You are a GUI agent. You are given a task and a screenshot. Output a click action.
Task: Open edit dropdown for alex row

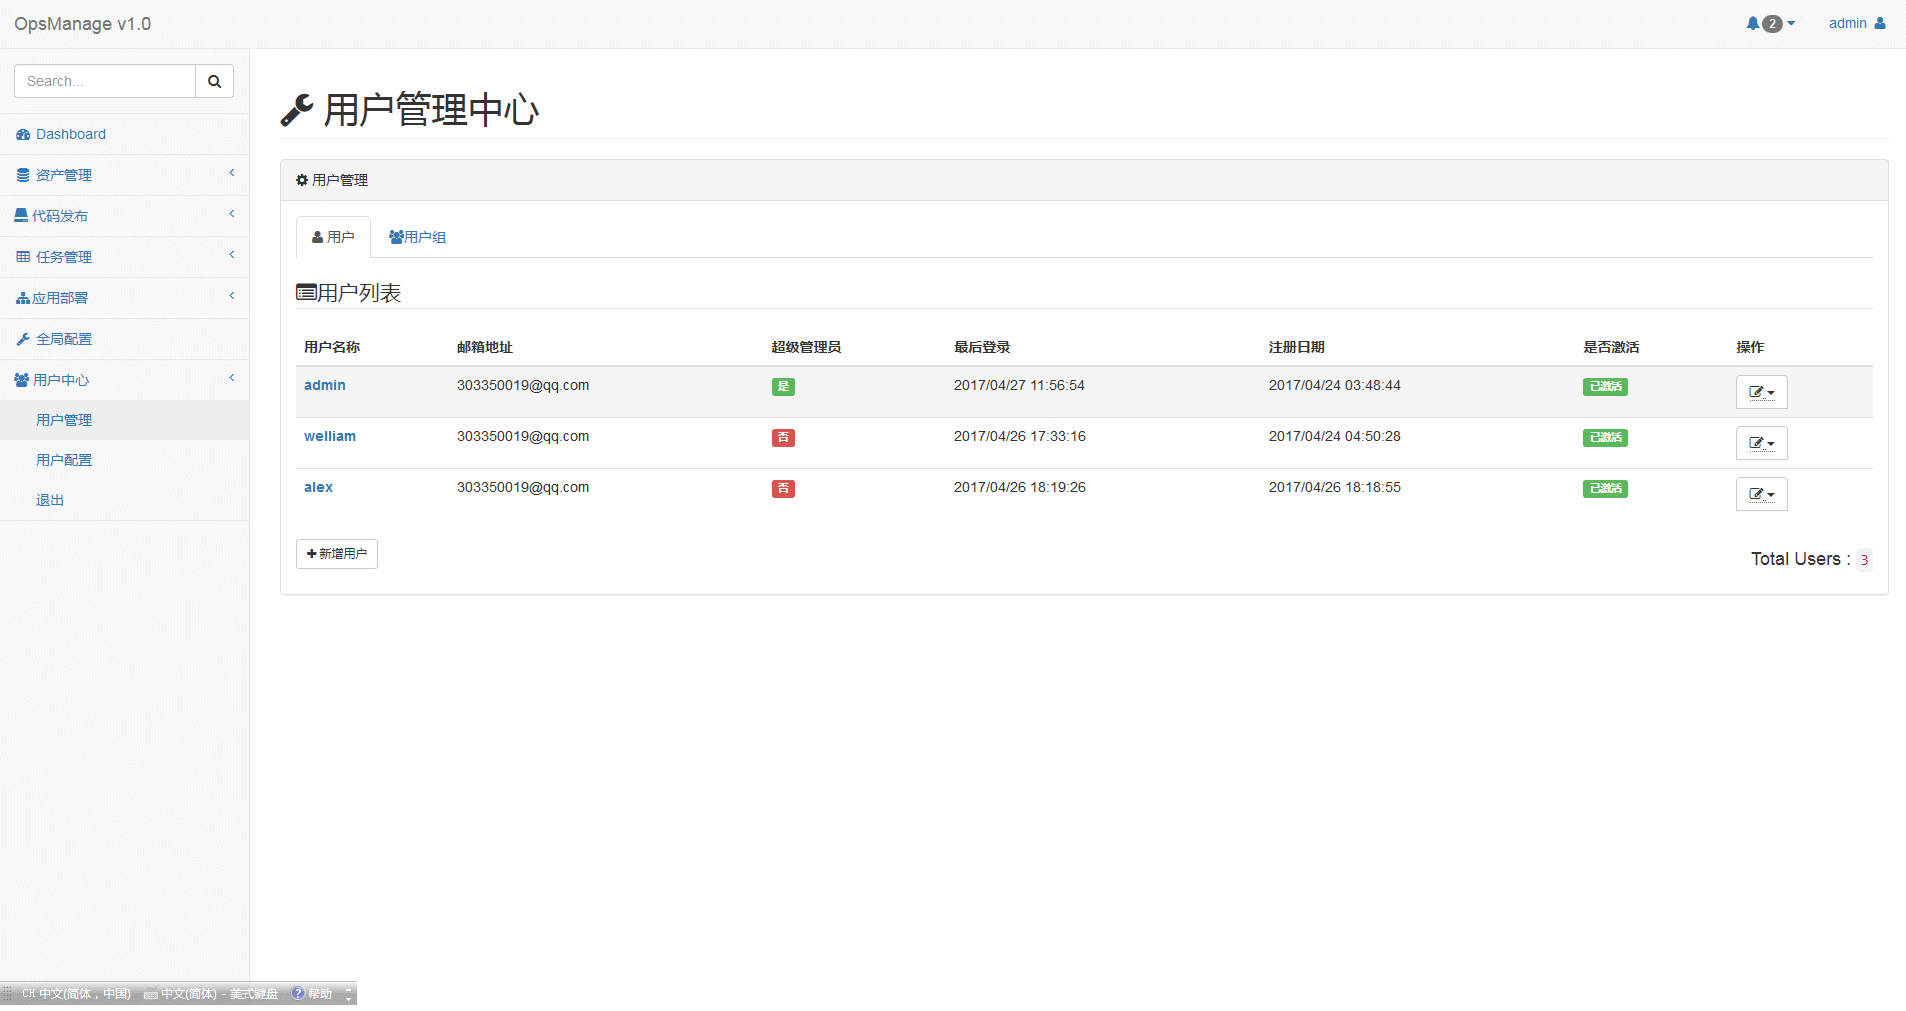click(x=1761, y=494)
